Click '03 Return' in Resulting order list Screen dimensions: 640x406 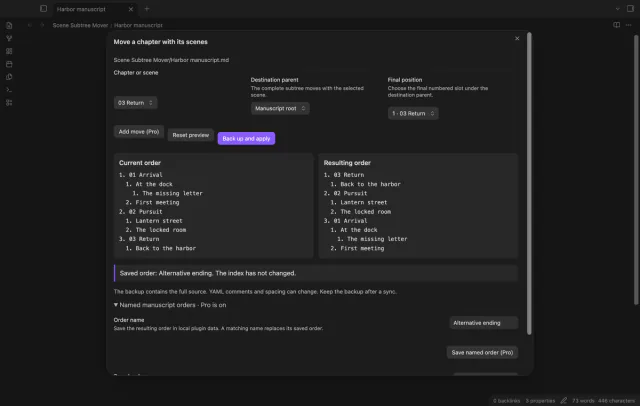tap(349, 175)
